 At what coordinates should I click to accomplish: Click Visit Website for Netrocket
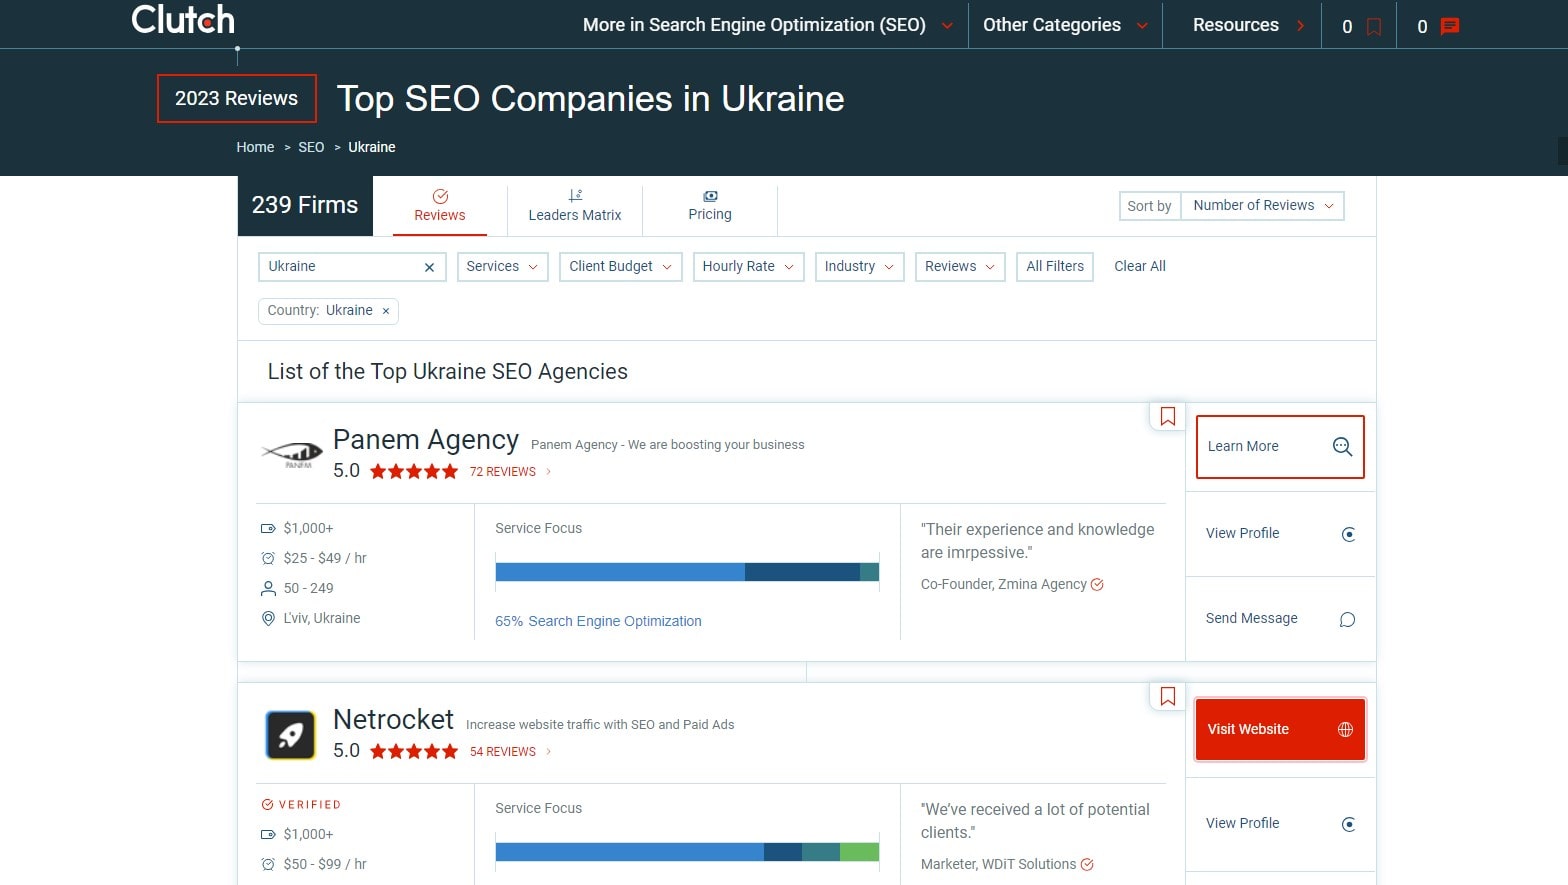click(1280, 729)
